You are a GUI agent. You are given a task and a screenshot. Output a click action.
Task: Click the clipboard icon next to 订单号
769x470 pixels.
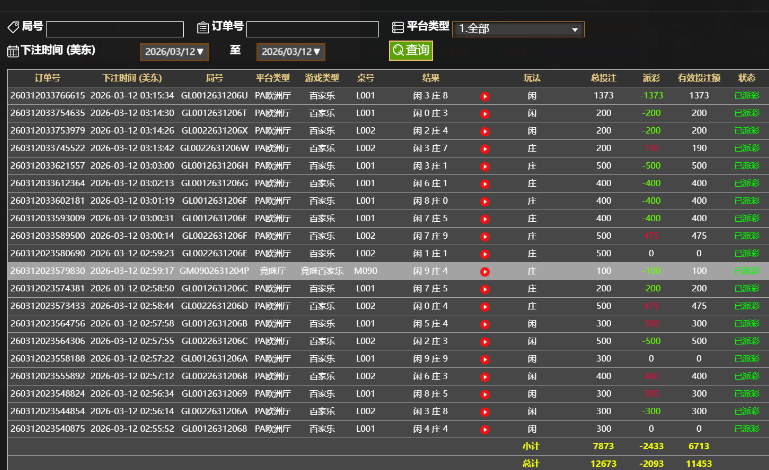[x=203, y=27]
